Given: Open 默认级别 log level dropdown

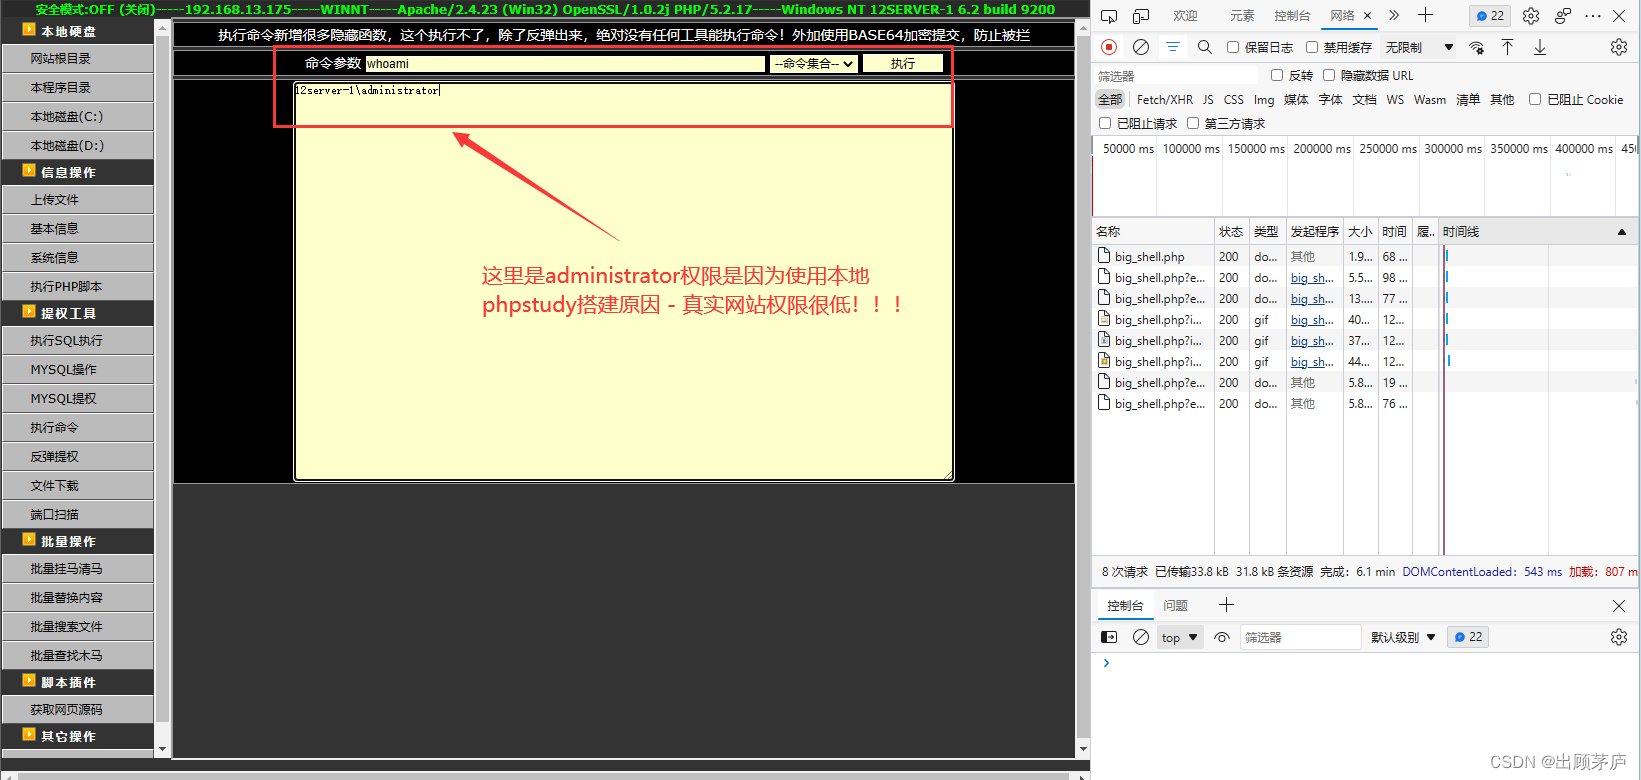Looking at the screenshot, I should [1403, 637].
